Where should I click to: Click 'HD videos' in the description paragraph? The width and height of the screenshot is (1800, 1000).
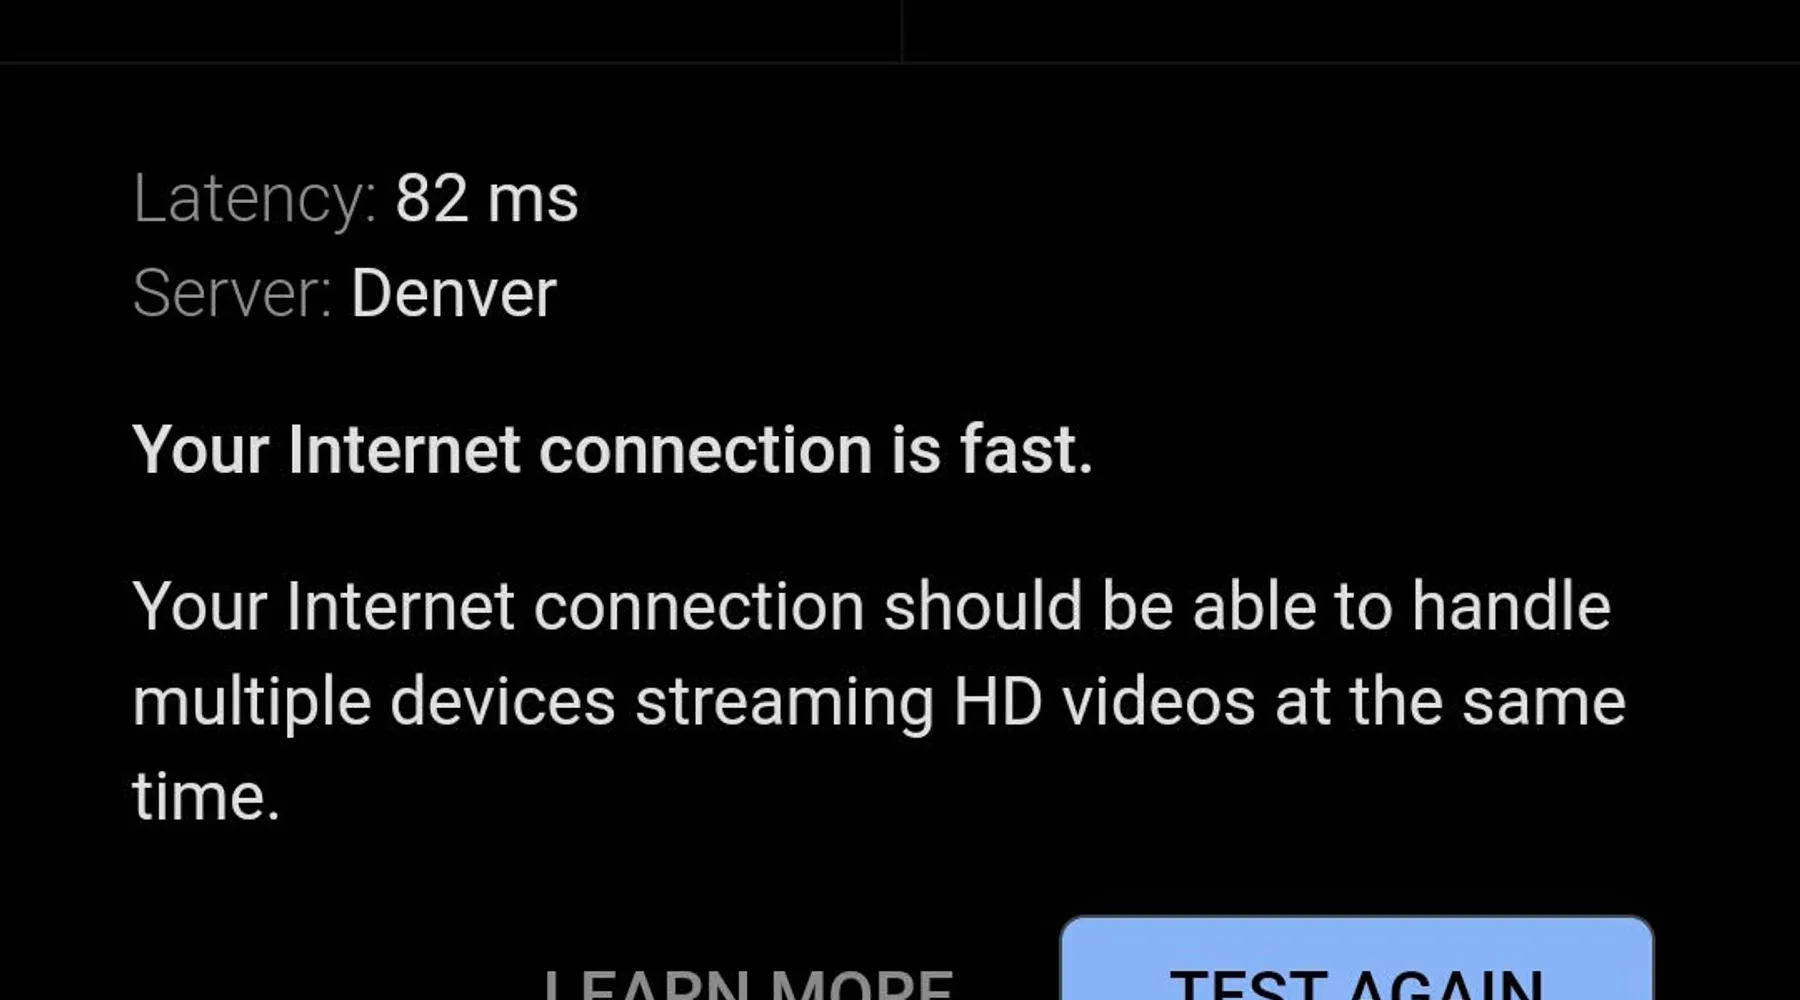point(1104,701)
